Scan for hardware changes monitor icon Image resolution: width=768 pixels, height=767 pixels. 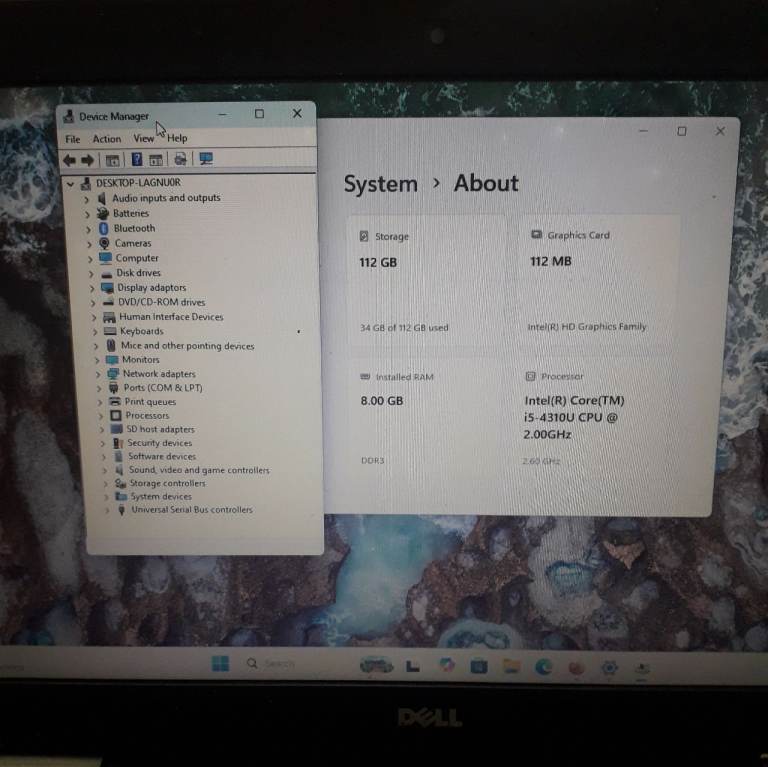pos(206,158)
